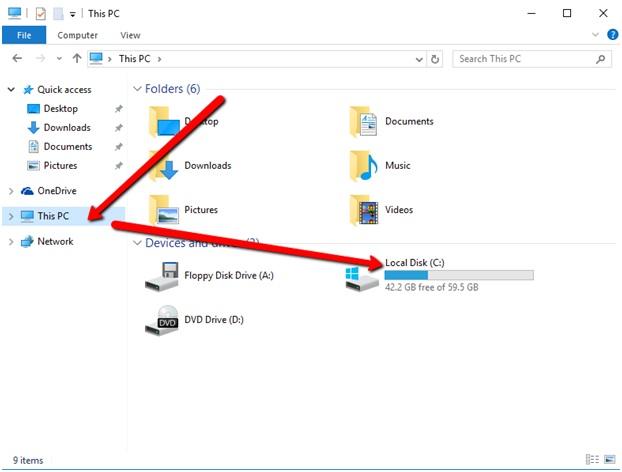Click the 'DVD Drive (D:)' label
622x472 pixels.
coord(214,320)
